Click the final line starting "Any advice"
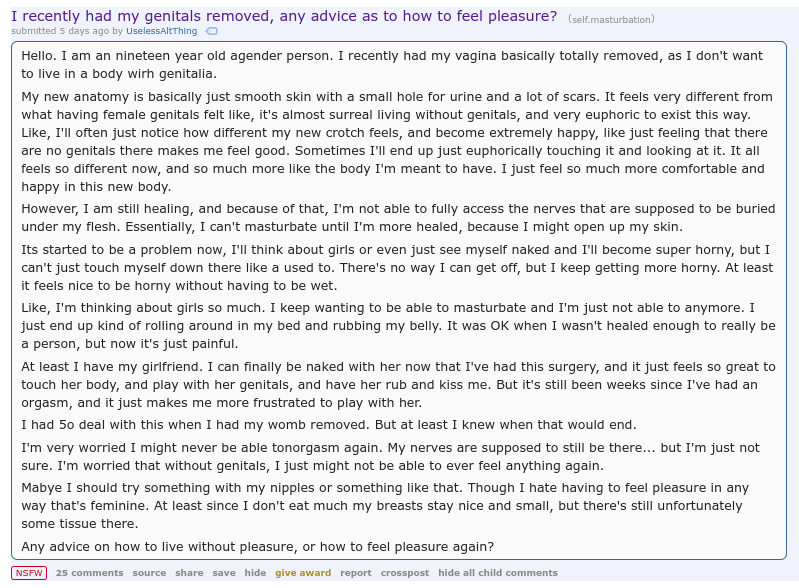Viewport: 799px width, 588px height. (x=257, y=547)
